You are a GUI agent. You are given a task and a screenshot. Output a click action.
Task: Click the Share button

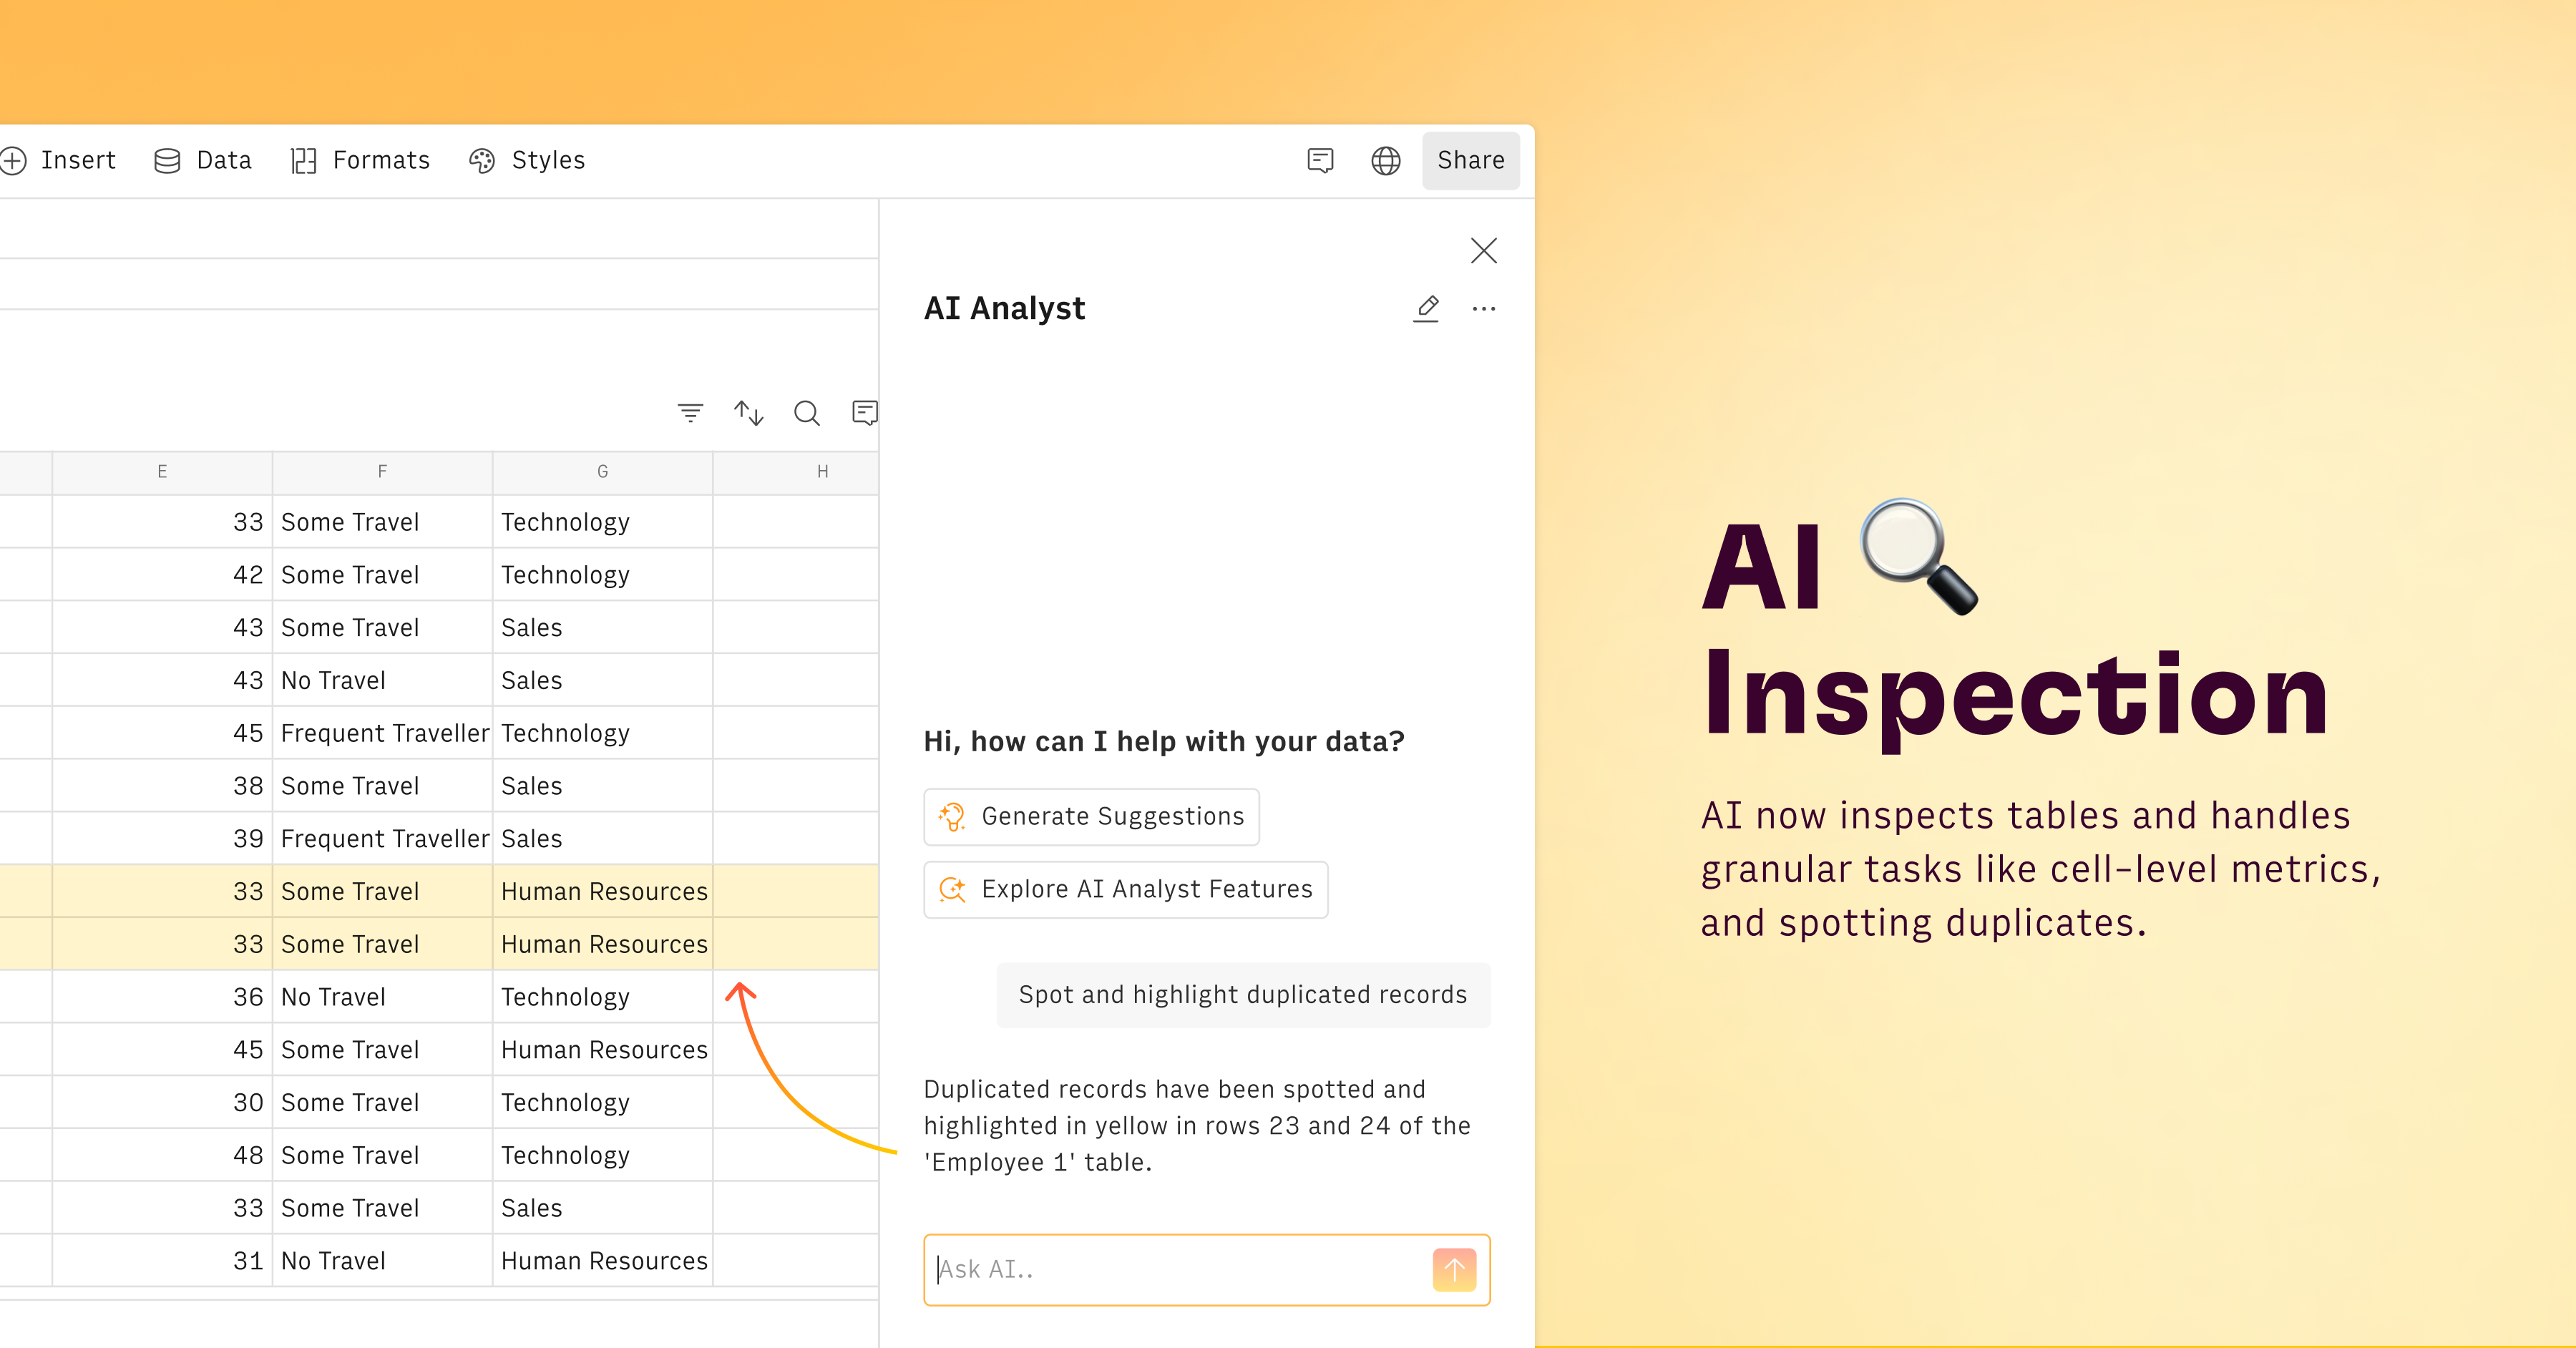[x=1470, y=160]
